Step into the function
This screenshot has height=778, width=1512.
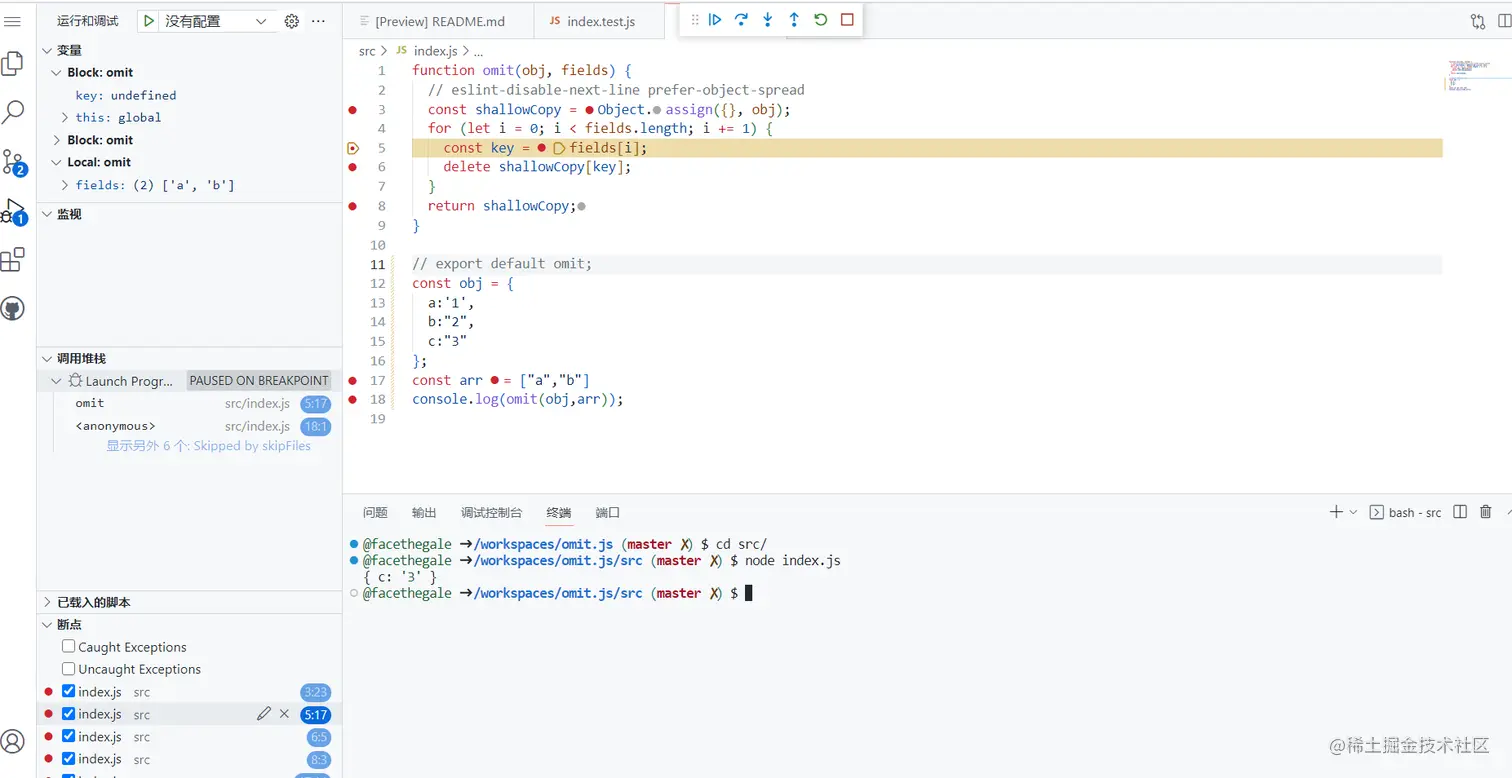point(767,19)
